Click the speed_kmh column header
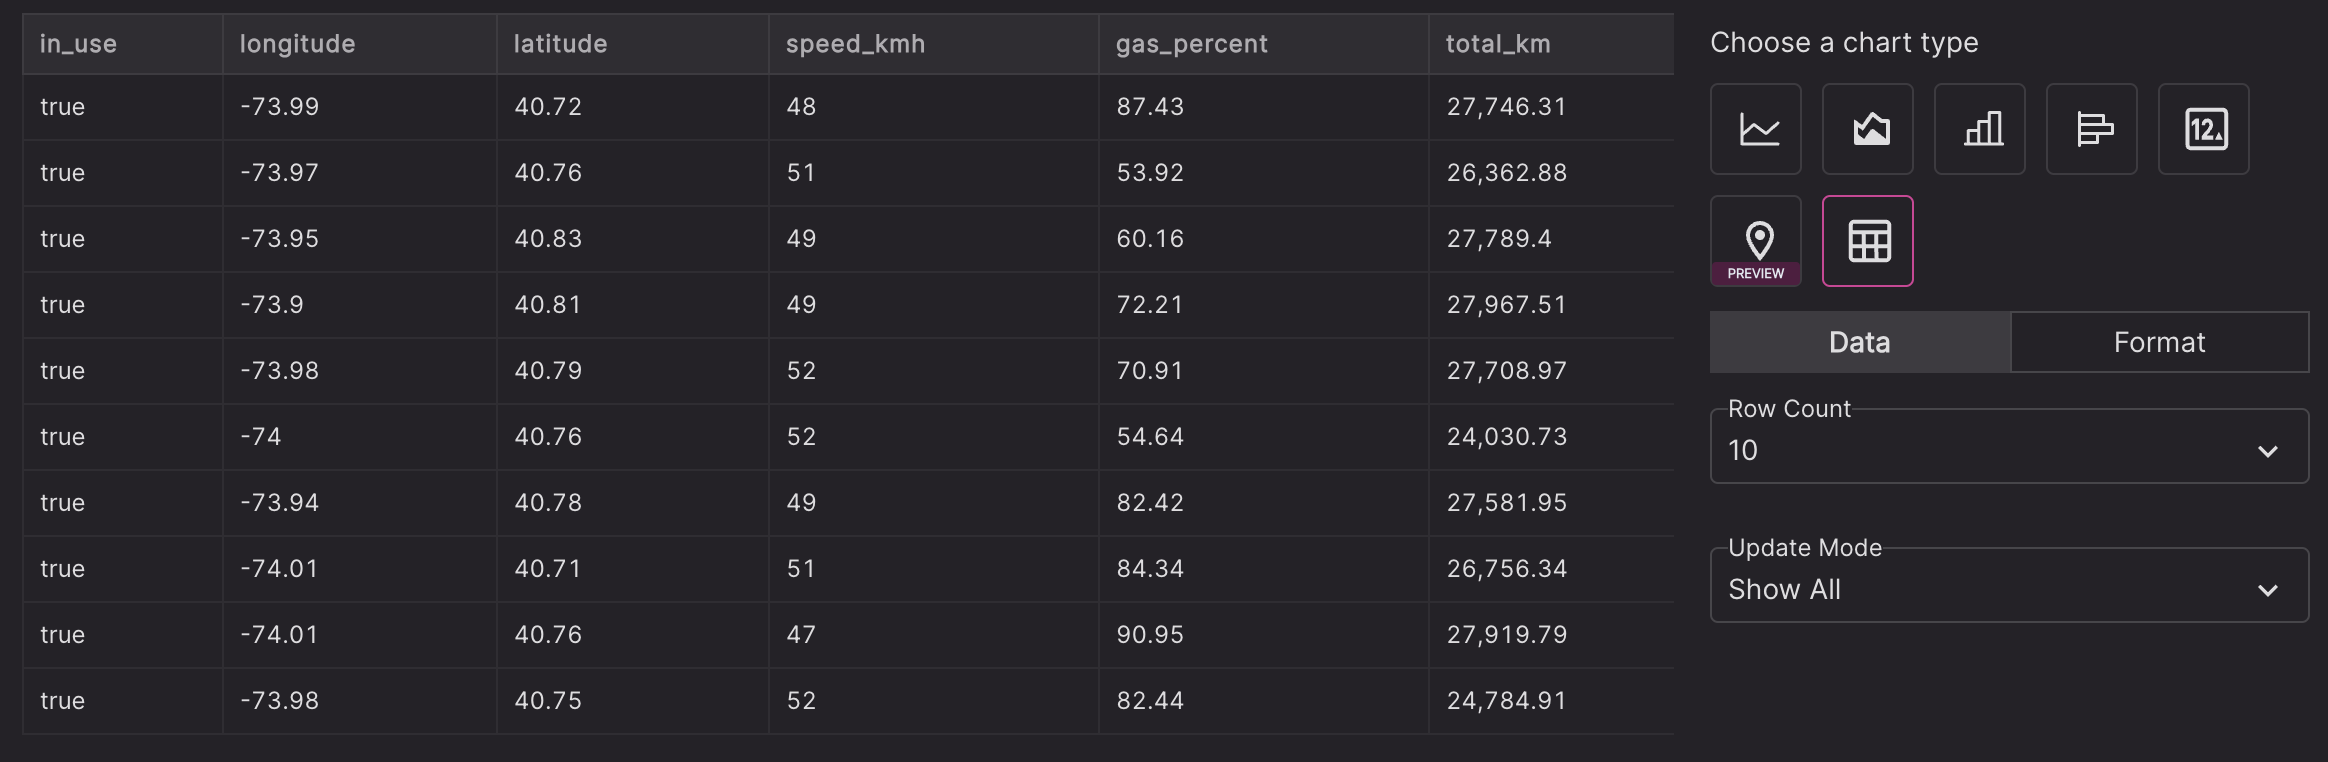Screen dimensions: 2328x762 pos(855,44)
